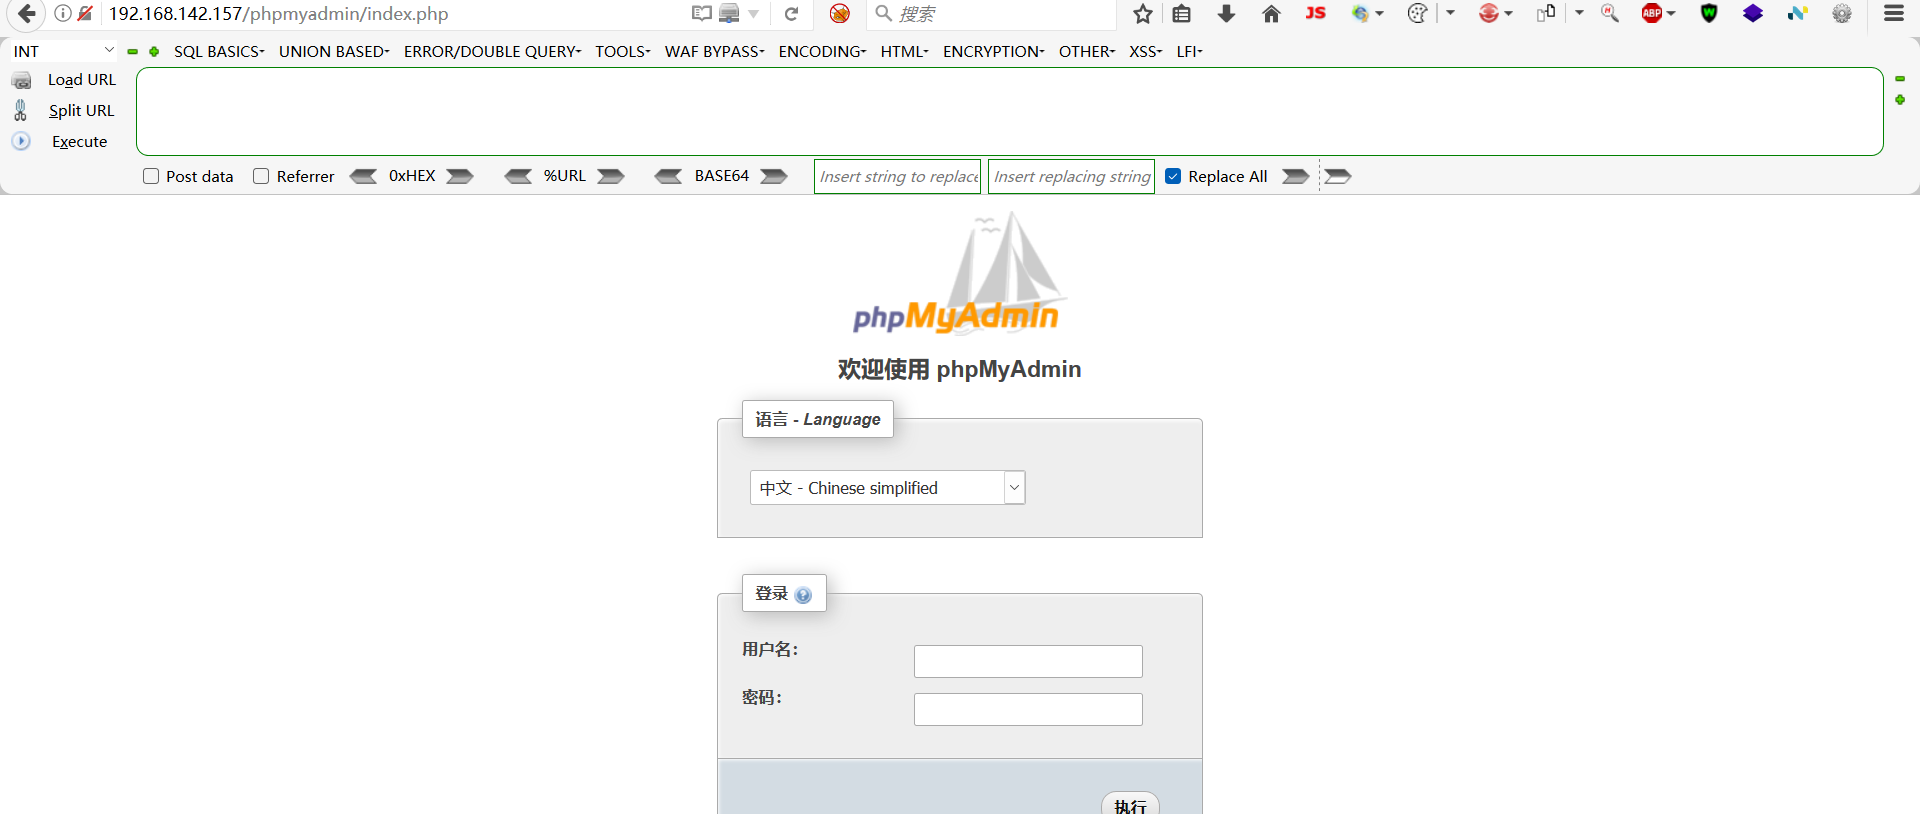
Task: Click the Split URL label
Action: [81, 110]
